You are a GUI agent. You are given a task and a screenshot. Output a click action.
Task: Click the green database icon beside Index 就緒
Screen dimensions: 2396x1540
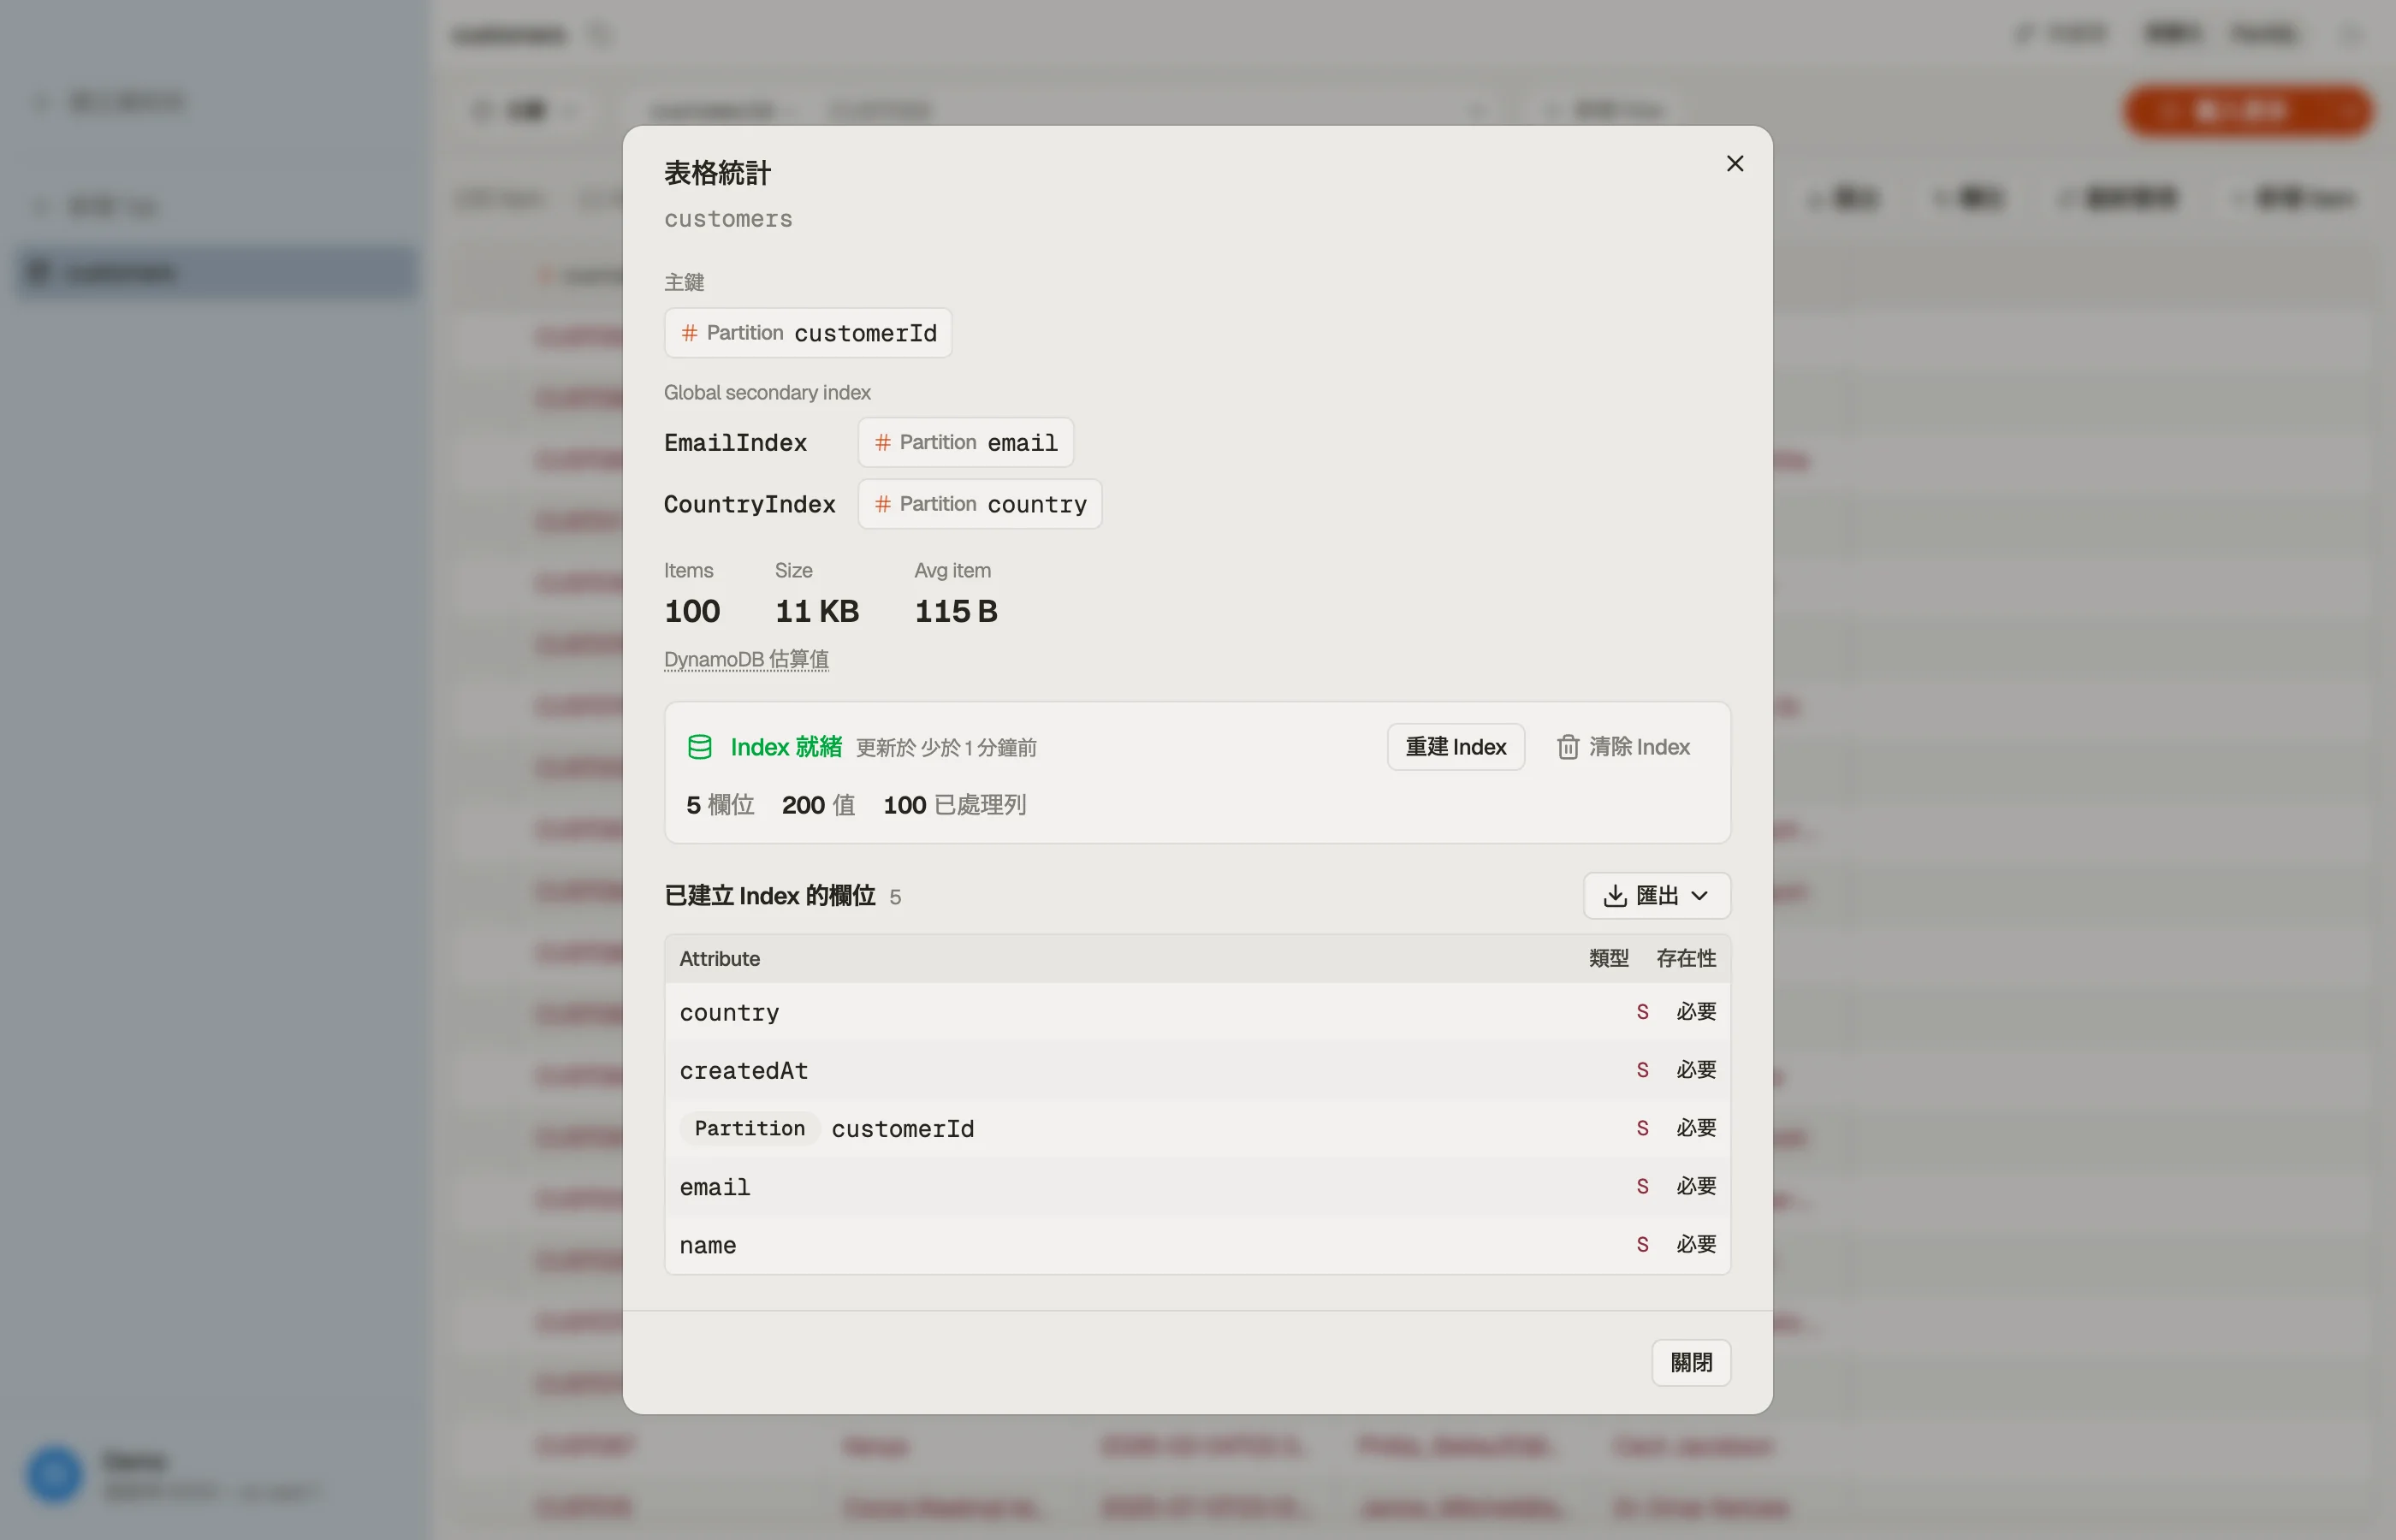tap(699, 747)
